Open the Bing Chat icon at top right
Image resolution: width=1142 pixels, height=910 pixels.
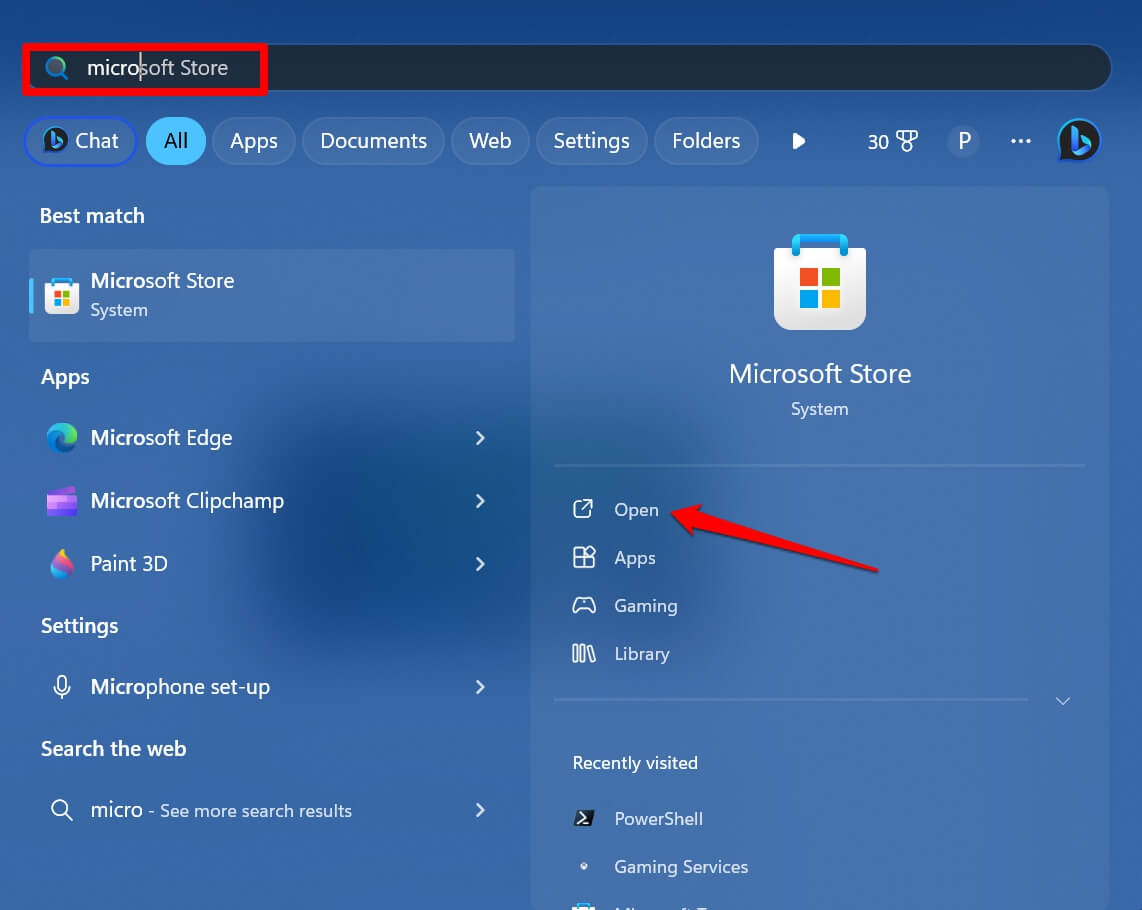[1078, 141]
